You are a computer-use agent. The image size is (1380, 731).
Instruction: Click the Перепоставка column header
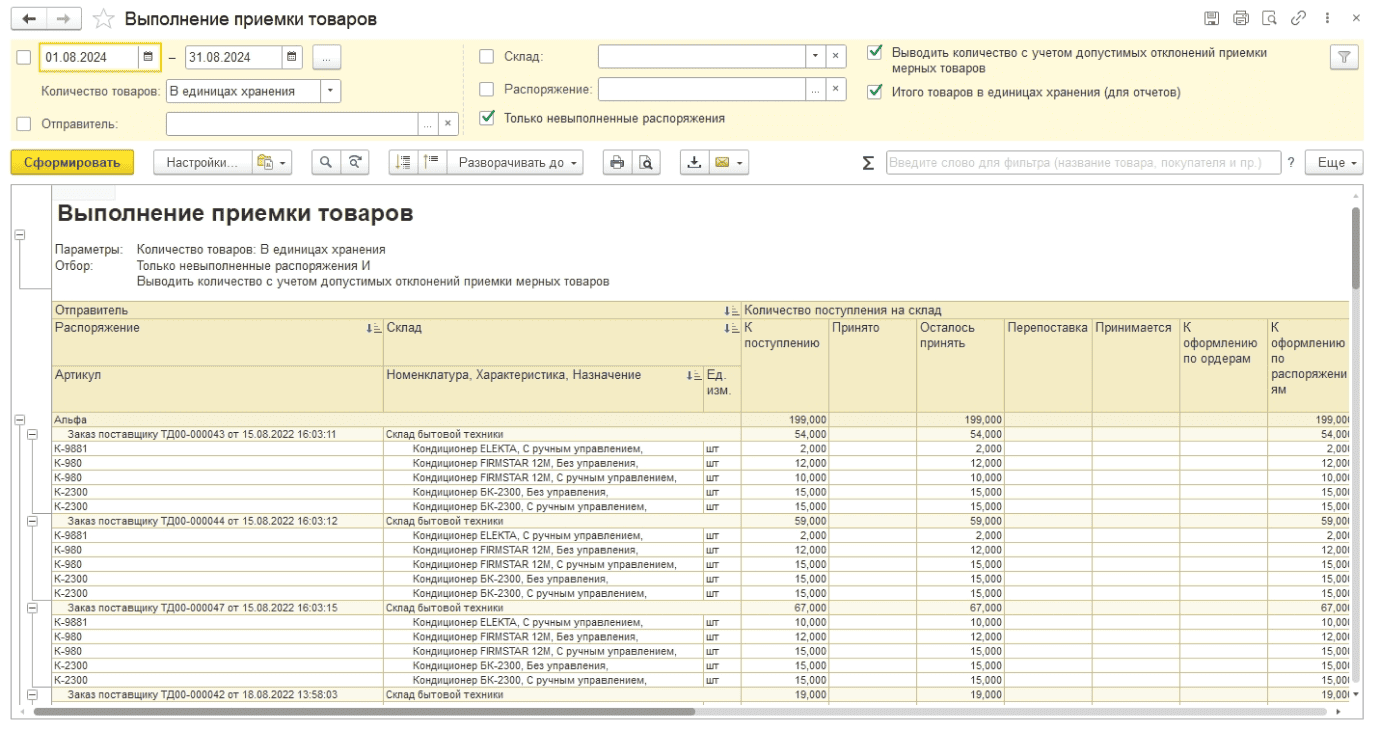[x=1048, y=366]
